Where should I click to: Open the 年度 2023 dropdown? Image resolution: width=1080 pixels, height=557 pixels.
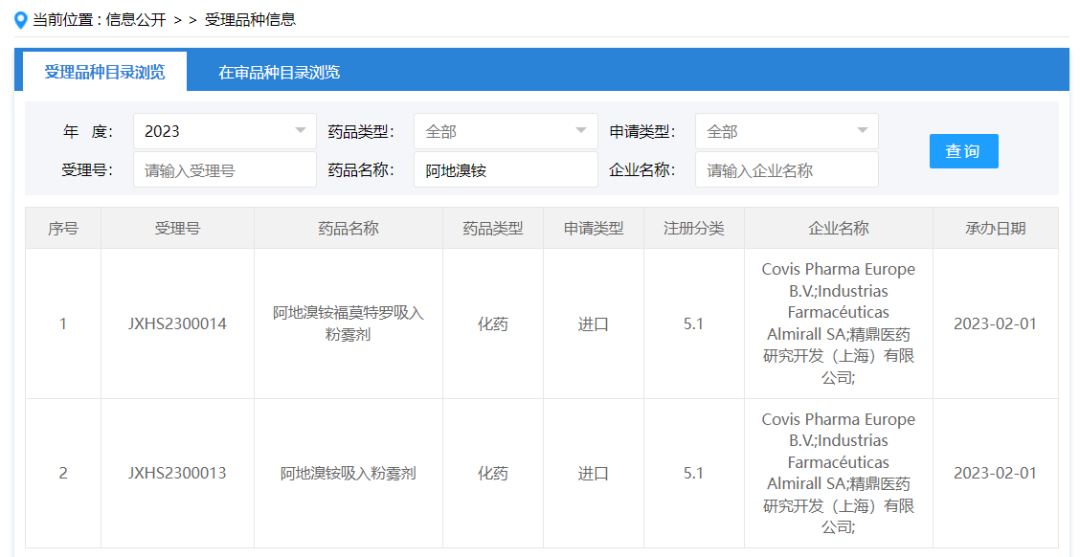coord(224,131)
